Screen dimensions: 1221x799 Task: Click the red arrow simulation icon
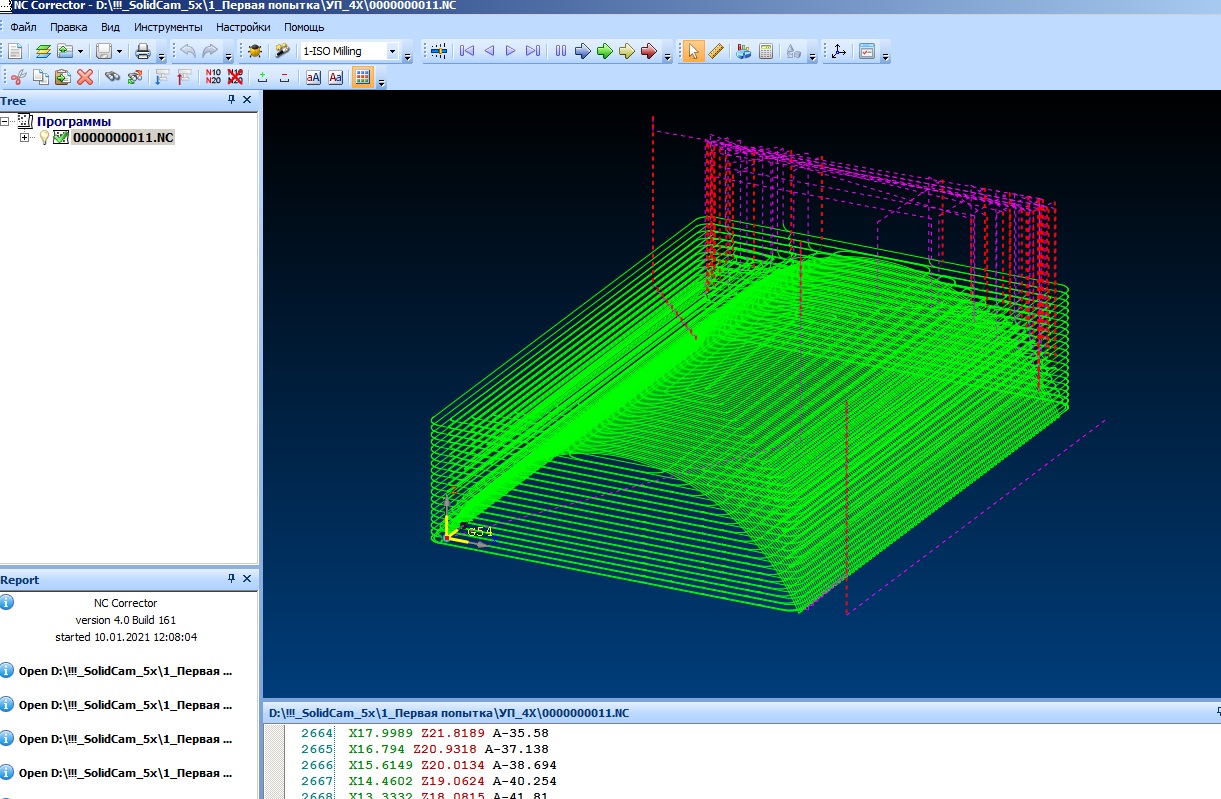coord(649,51)
